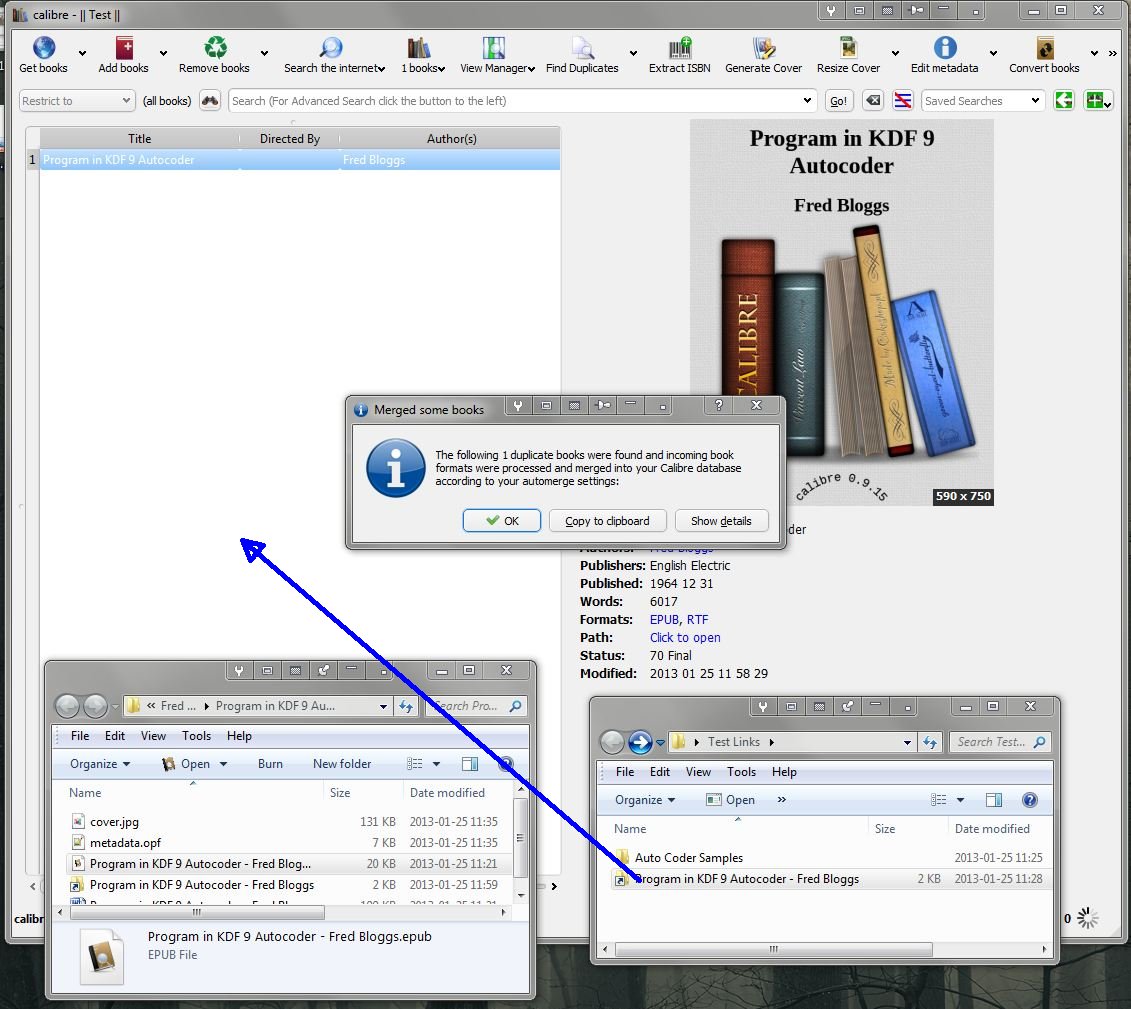This screenshot has height=1009, width=1131.
Task: Select Auto Coder Samples folder
Action: point(688,858)
